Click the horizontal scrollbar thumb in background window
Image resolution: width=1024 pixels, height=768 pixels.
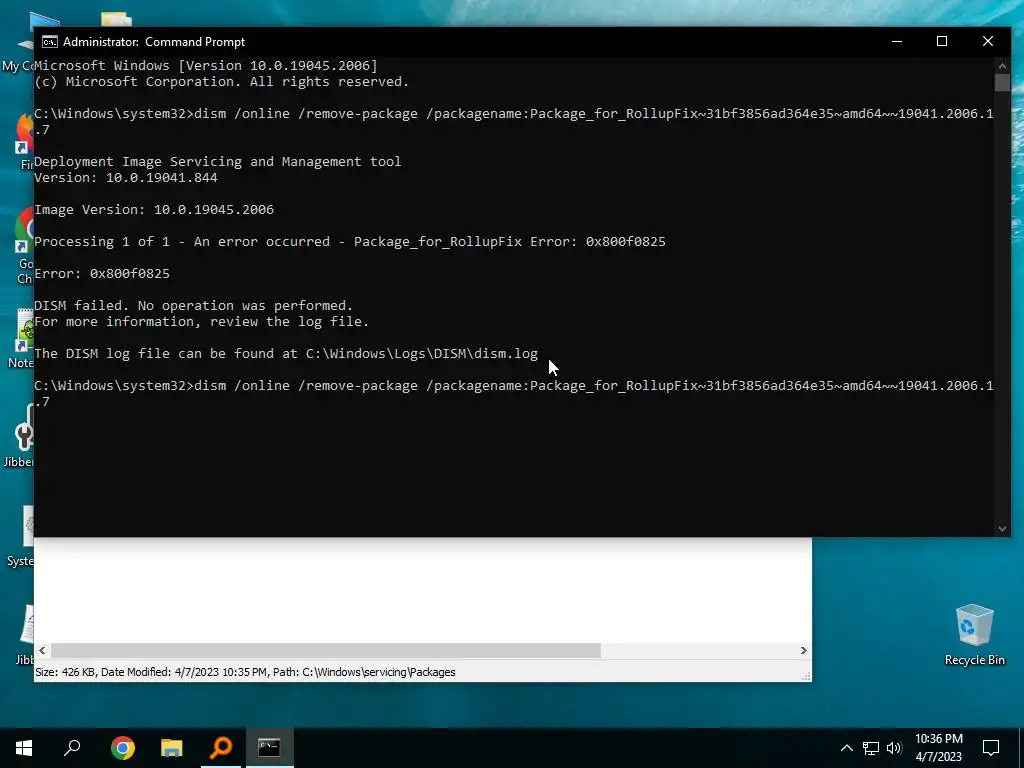click(x=326, y=650)
